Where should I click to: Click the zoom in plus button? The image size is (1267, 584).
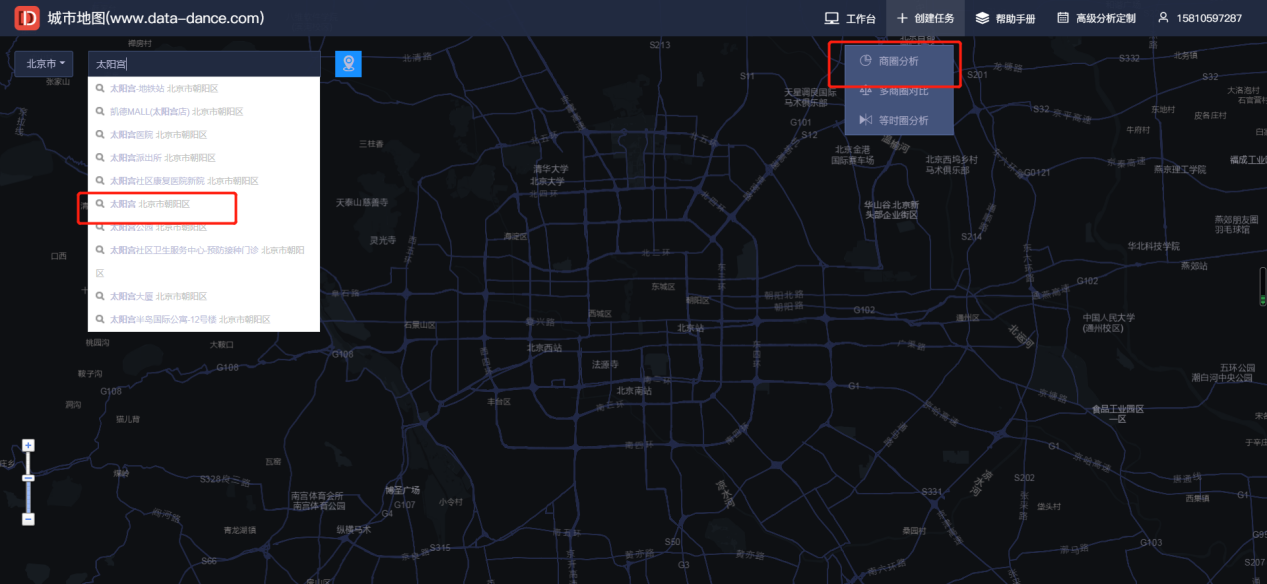[x=28, y=445]
